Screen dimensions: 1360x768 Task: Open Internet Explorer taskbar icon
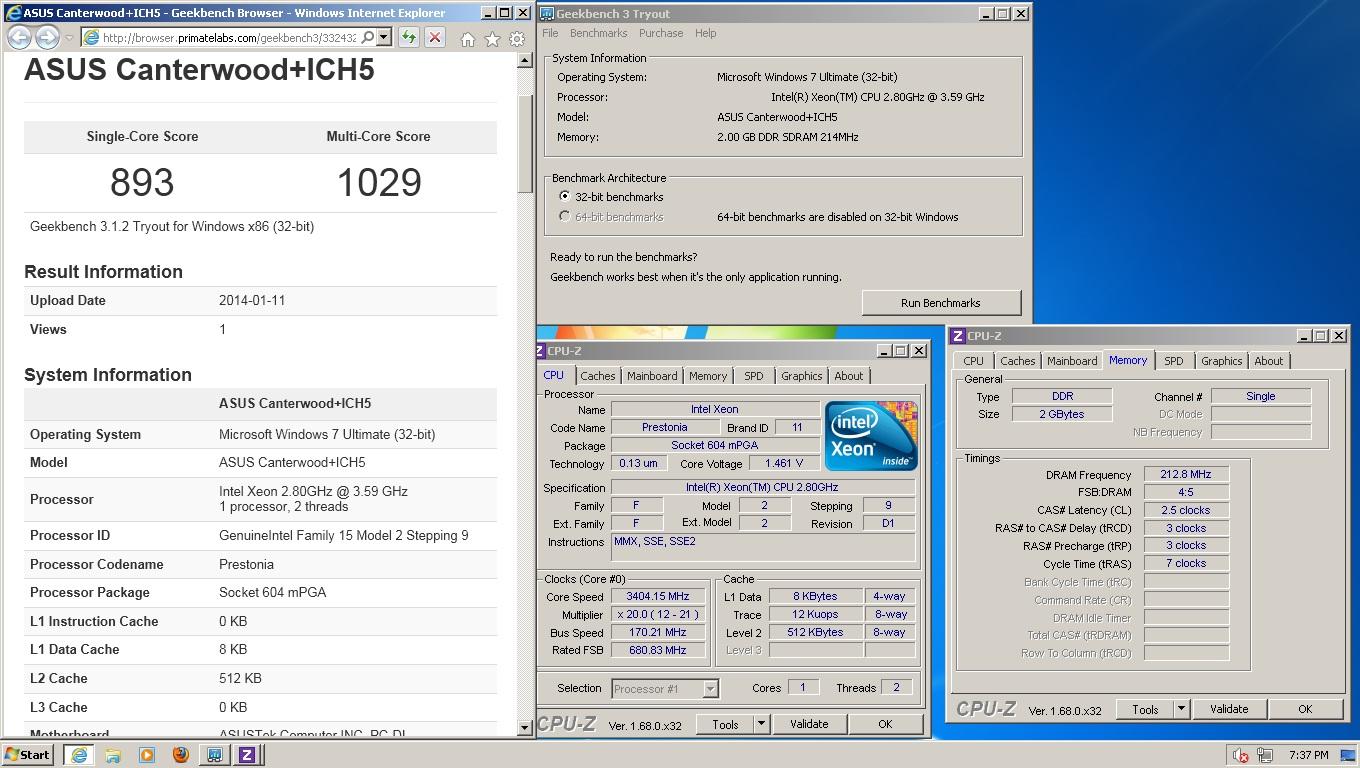click(x=79, y=755)
